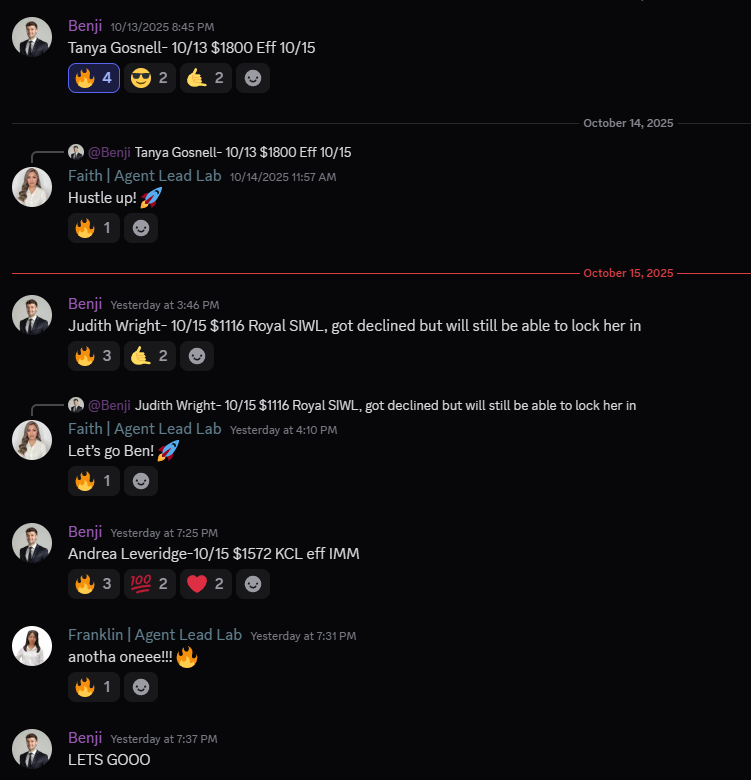The width and height of the screenshot is (751, 780).
Task: Jump to replied Tanya Gosnell message preview
Action: 243,152
